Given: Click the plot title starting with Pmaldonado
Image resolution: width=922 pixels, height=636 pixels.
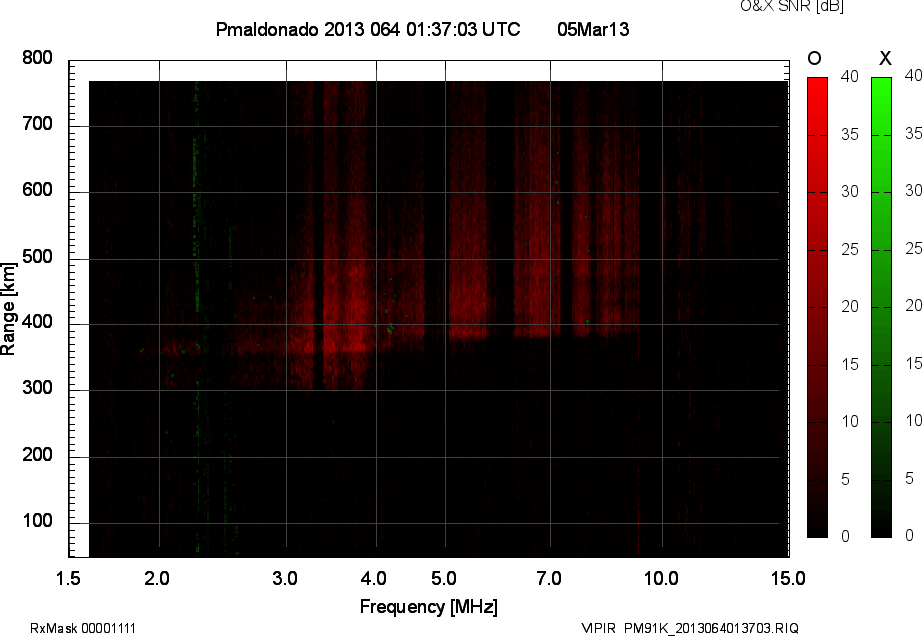Looking at the screenshot, I should click(x=367, y=30).
